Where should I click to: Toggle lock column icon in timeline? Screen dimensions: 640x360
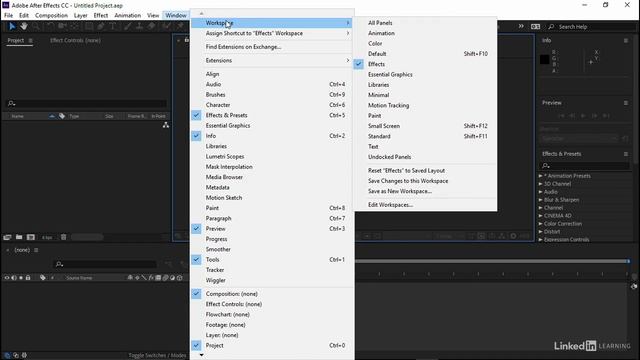pyautogui.click(x=28, y=278)
